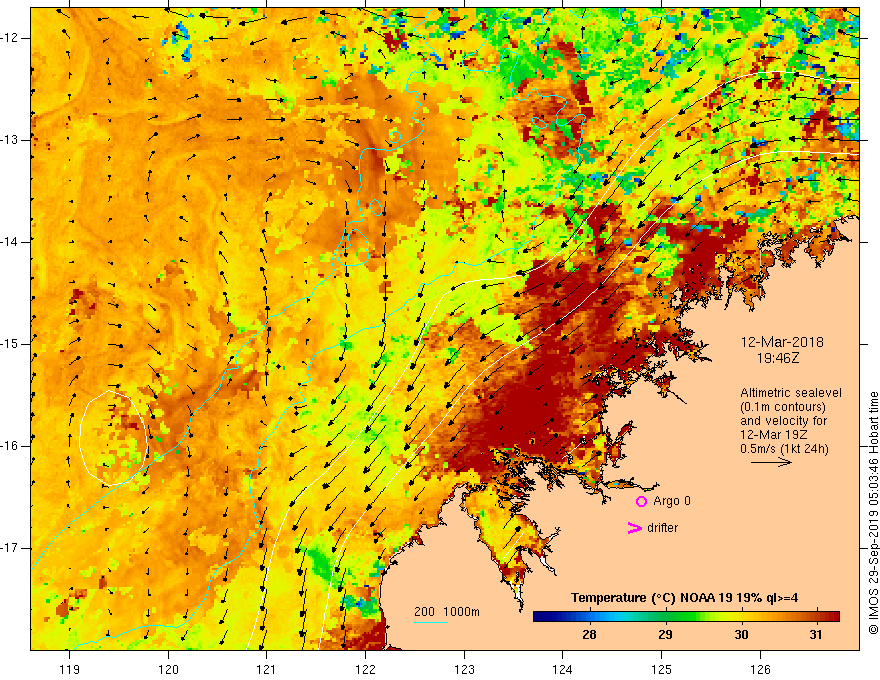
Task: Click the 0.5m/s velocity scale arrow
Action: 771,462
